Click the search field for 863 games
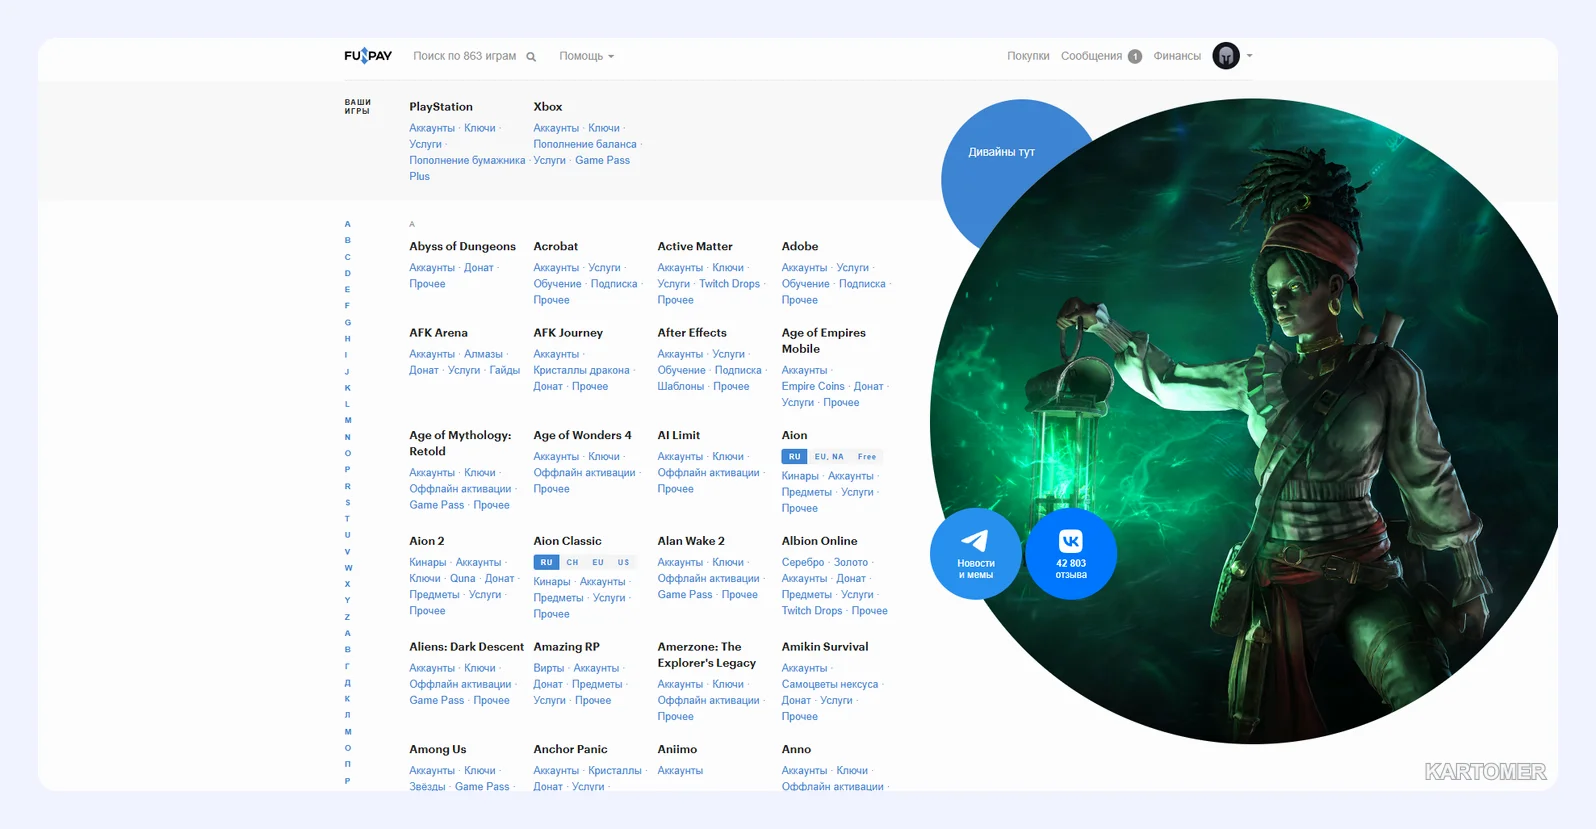1596x829 pixels. pos(465,56)
